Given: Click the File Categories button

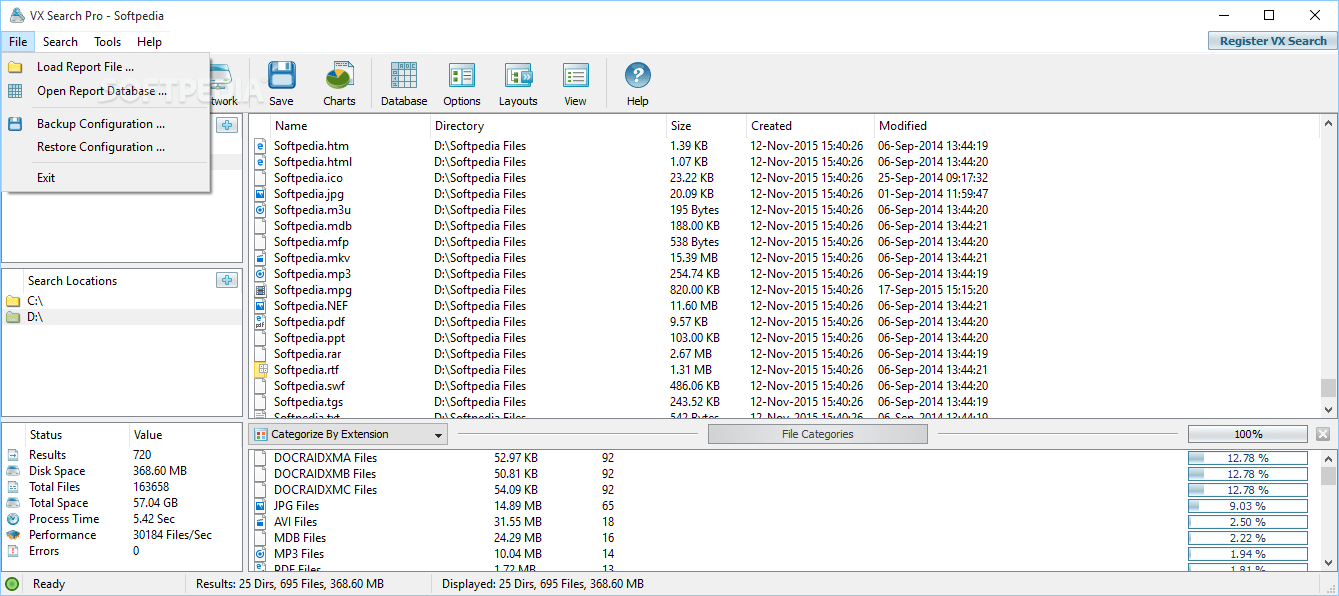Looking at the screenshot, I should coord(817,434).
